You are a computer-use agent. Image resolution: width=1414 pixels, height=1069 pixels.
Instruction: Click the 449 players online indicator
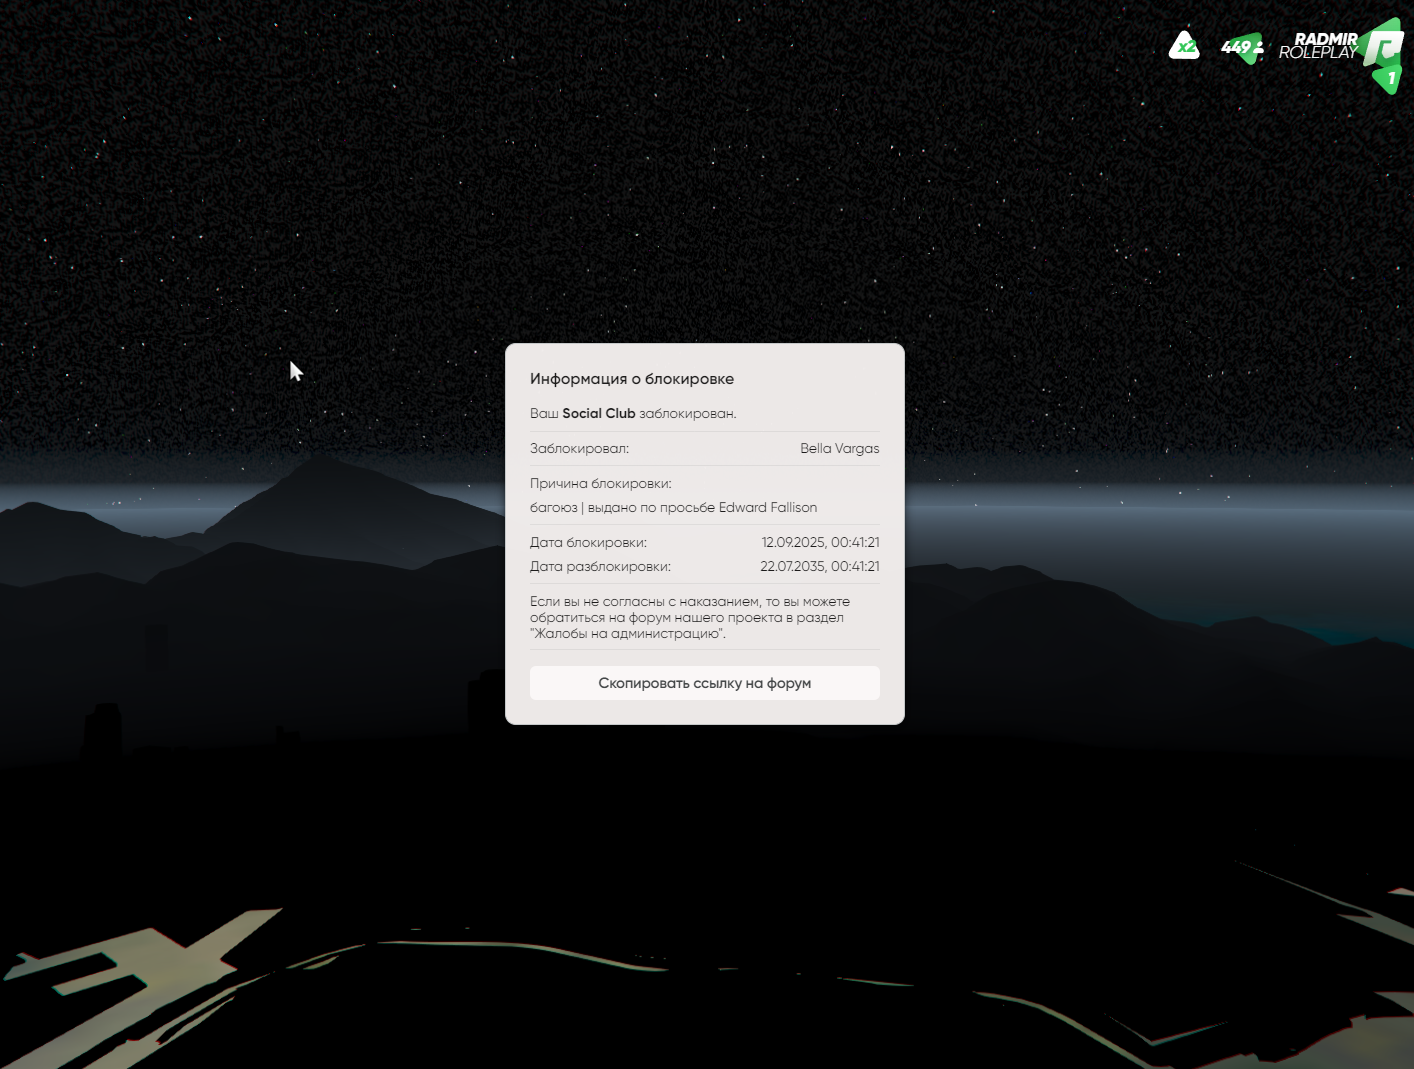click(1243, 47)
